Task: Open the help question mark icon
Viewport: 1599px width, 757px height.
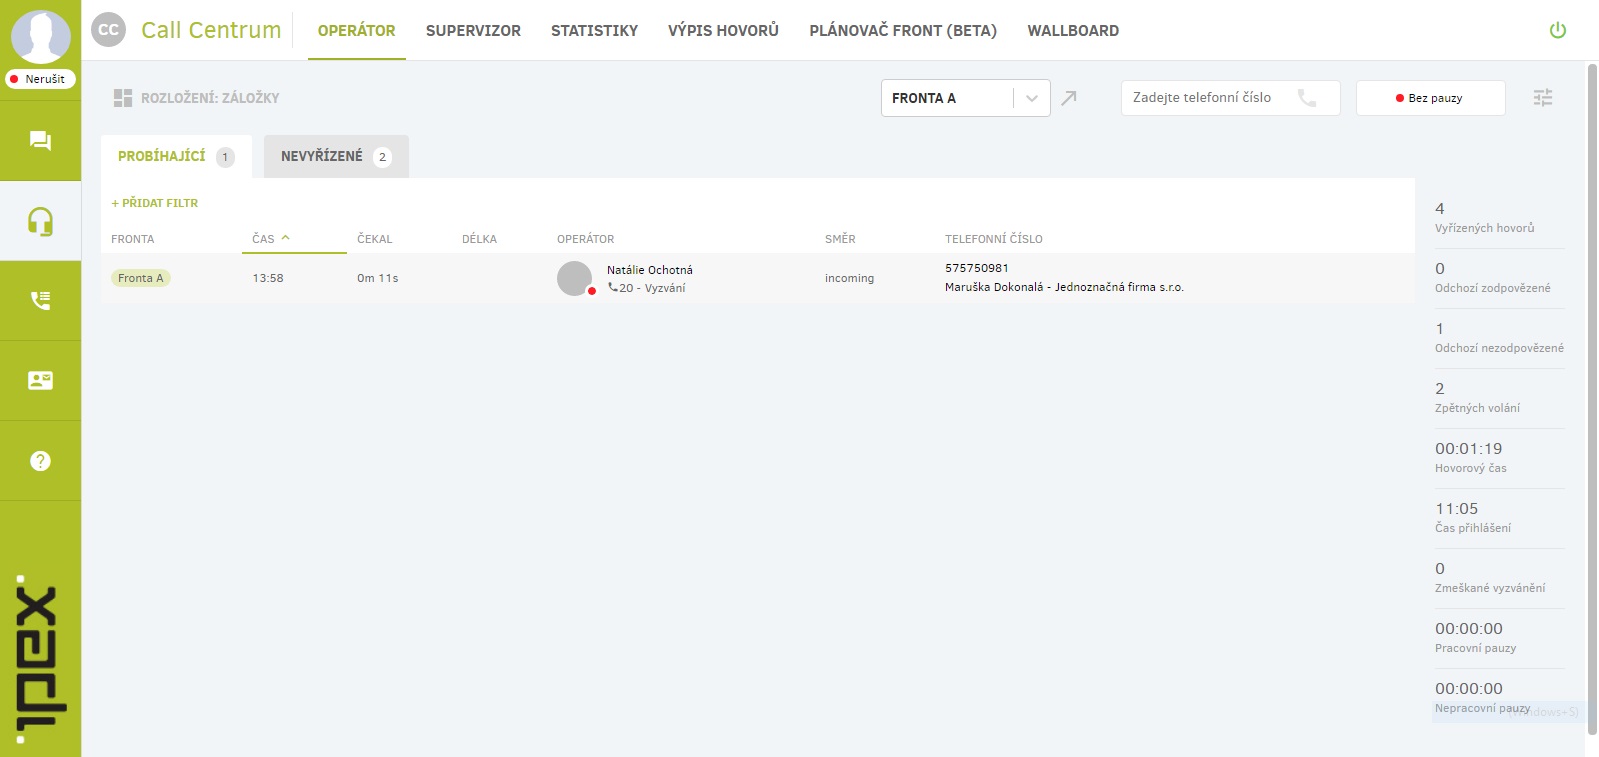Action: (x=40, y=461)
